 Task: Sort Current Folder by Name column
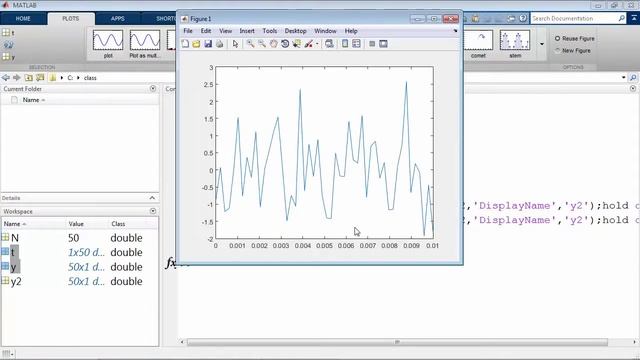click(x=33, y=100)
